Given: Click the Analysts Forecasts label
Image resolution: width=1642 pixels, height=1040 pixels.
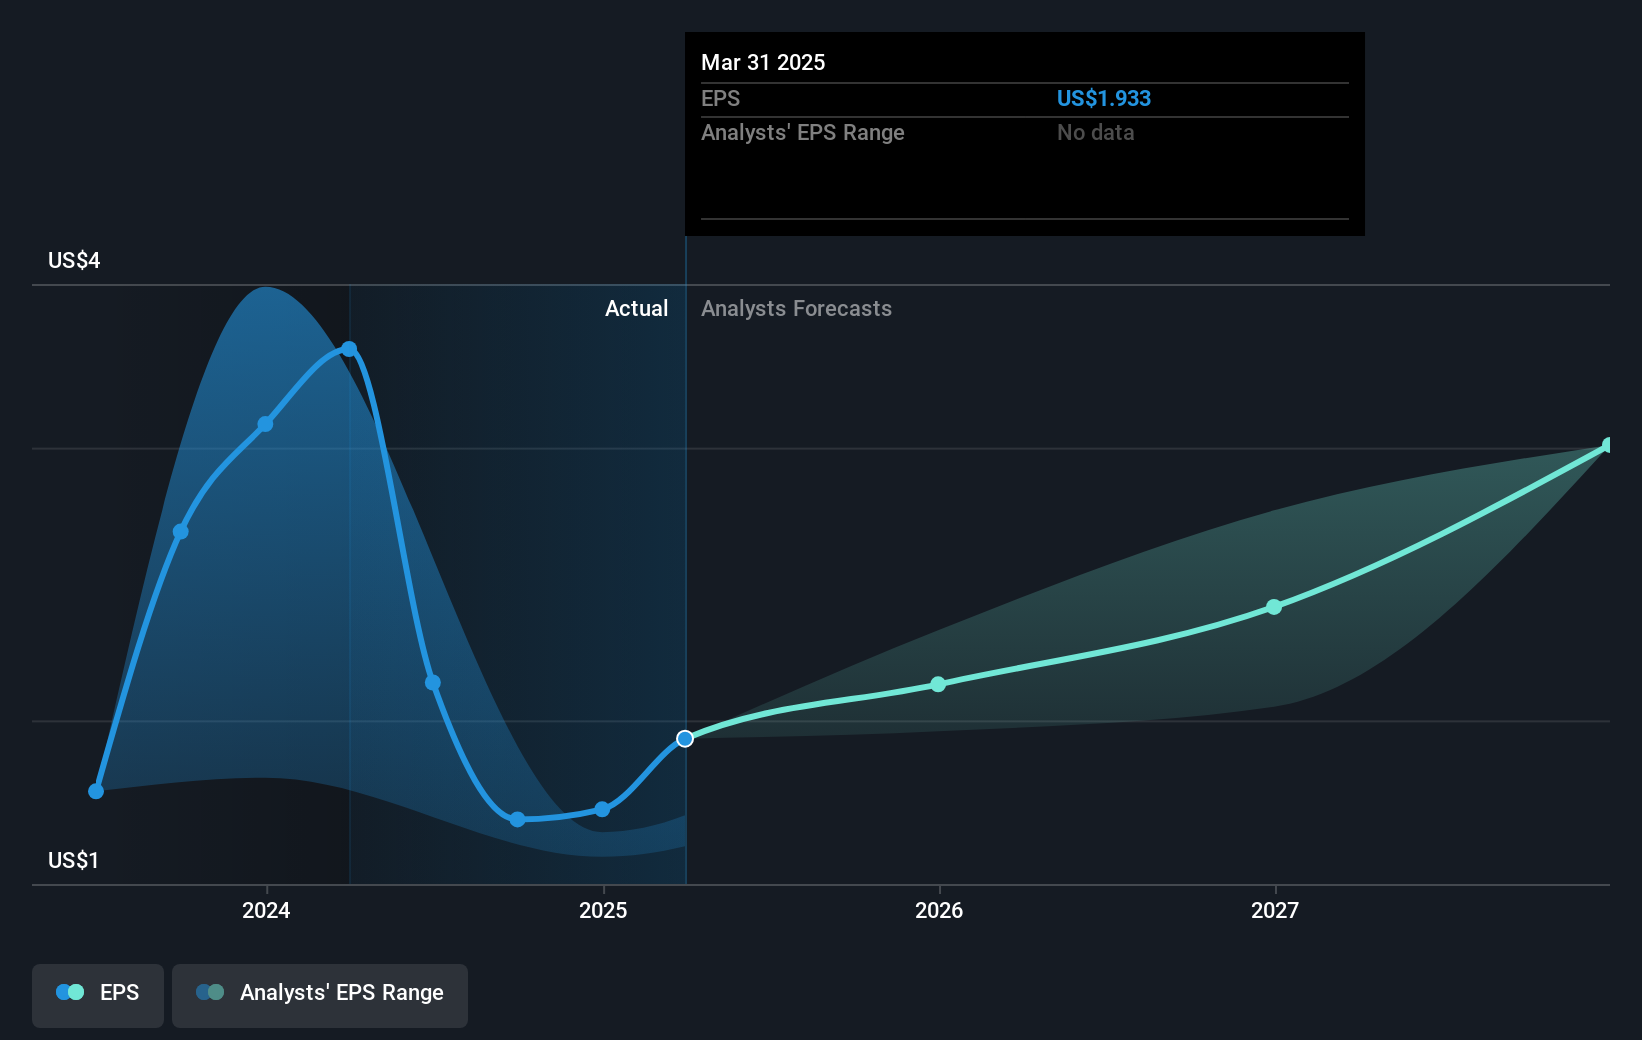Looking at the screenshot, I should (x=796, y=308).
